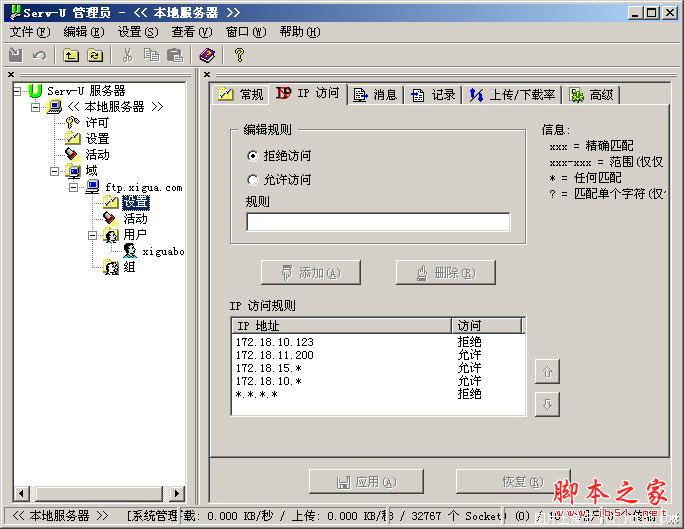The height and width of the screenshot is (529, 684).
Task: Open the 许可 key item
Action: pos(97,123)
